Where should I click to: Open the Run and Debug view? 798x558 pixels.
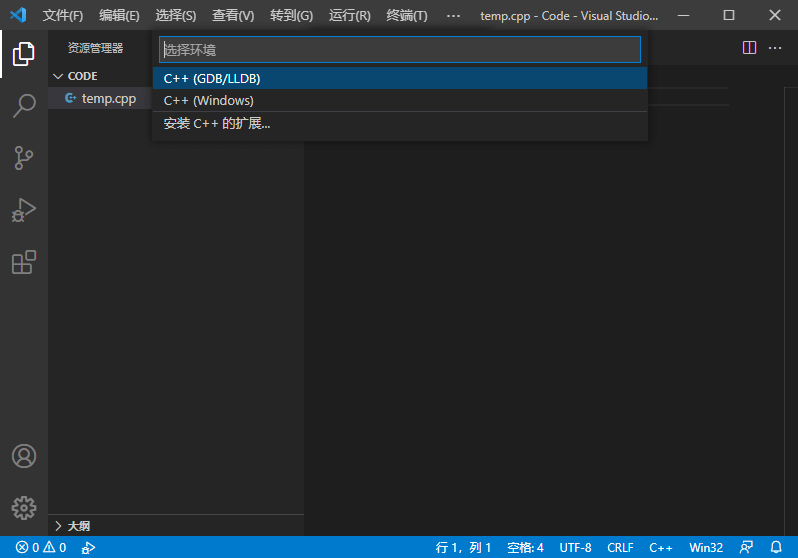pyautogui.click(x=23, y=210)
